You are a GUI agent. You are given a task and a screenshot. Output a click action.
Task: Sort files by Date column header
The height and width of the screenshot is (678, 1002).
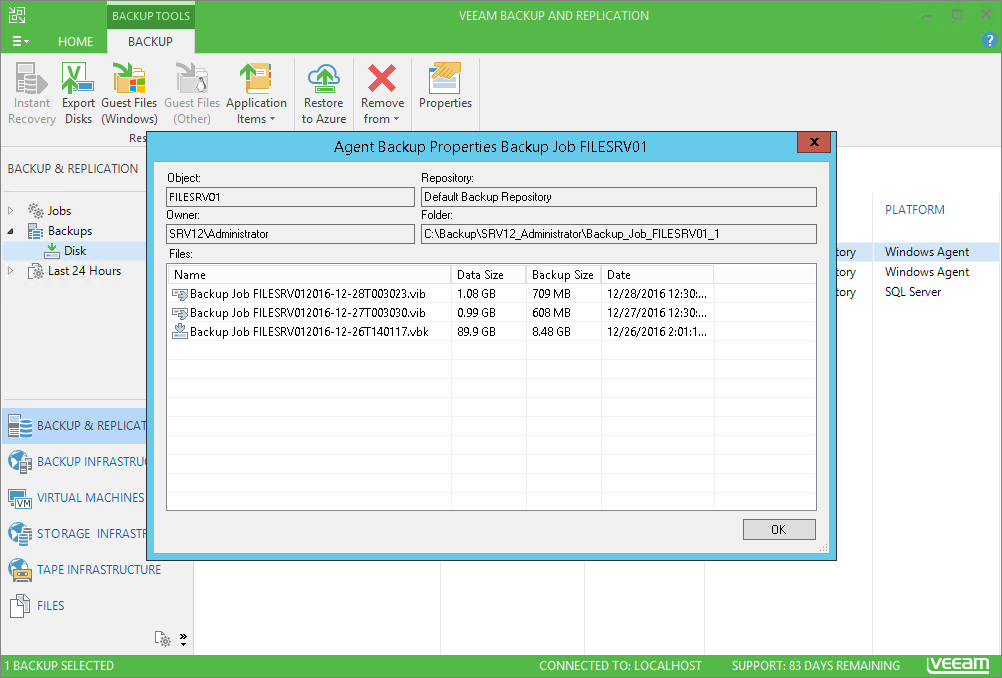657,275
